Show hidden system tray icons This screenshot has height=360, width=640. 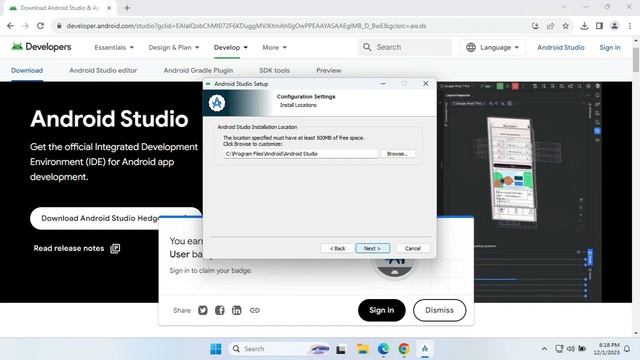point(544,349)
